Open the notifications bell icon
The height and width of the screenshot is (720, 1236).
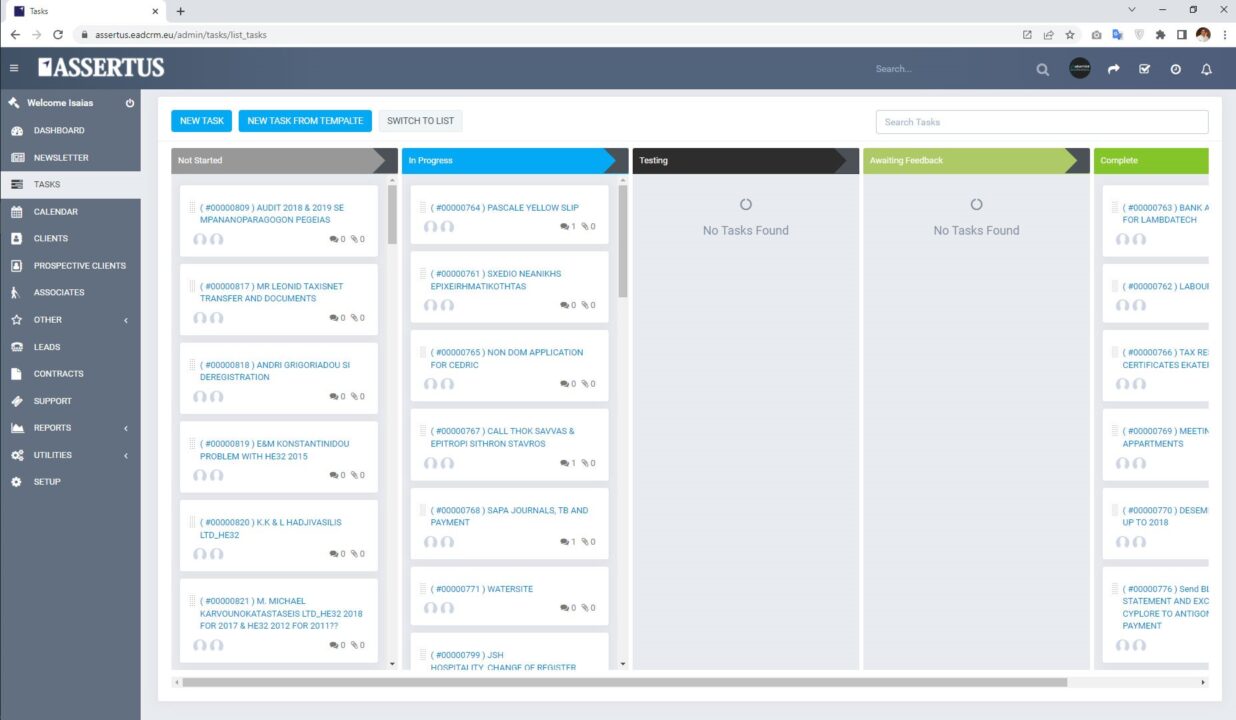click(1206, 69)
